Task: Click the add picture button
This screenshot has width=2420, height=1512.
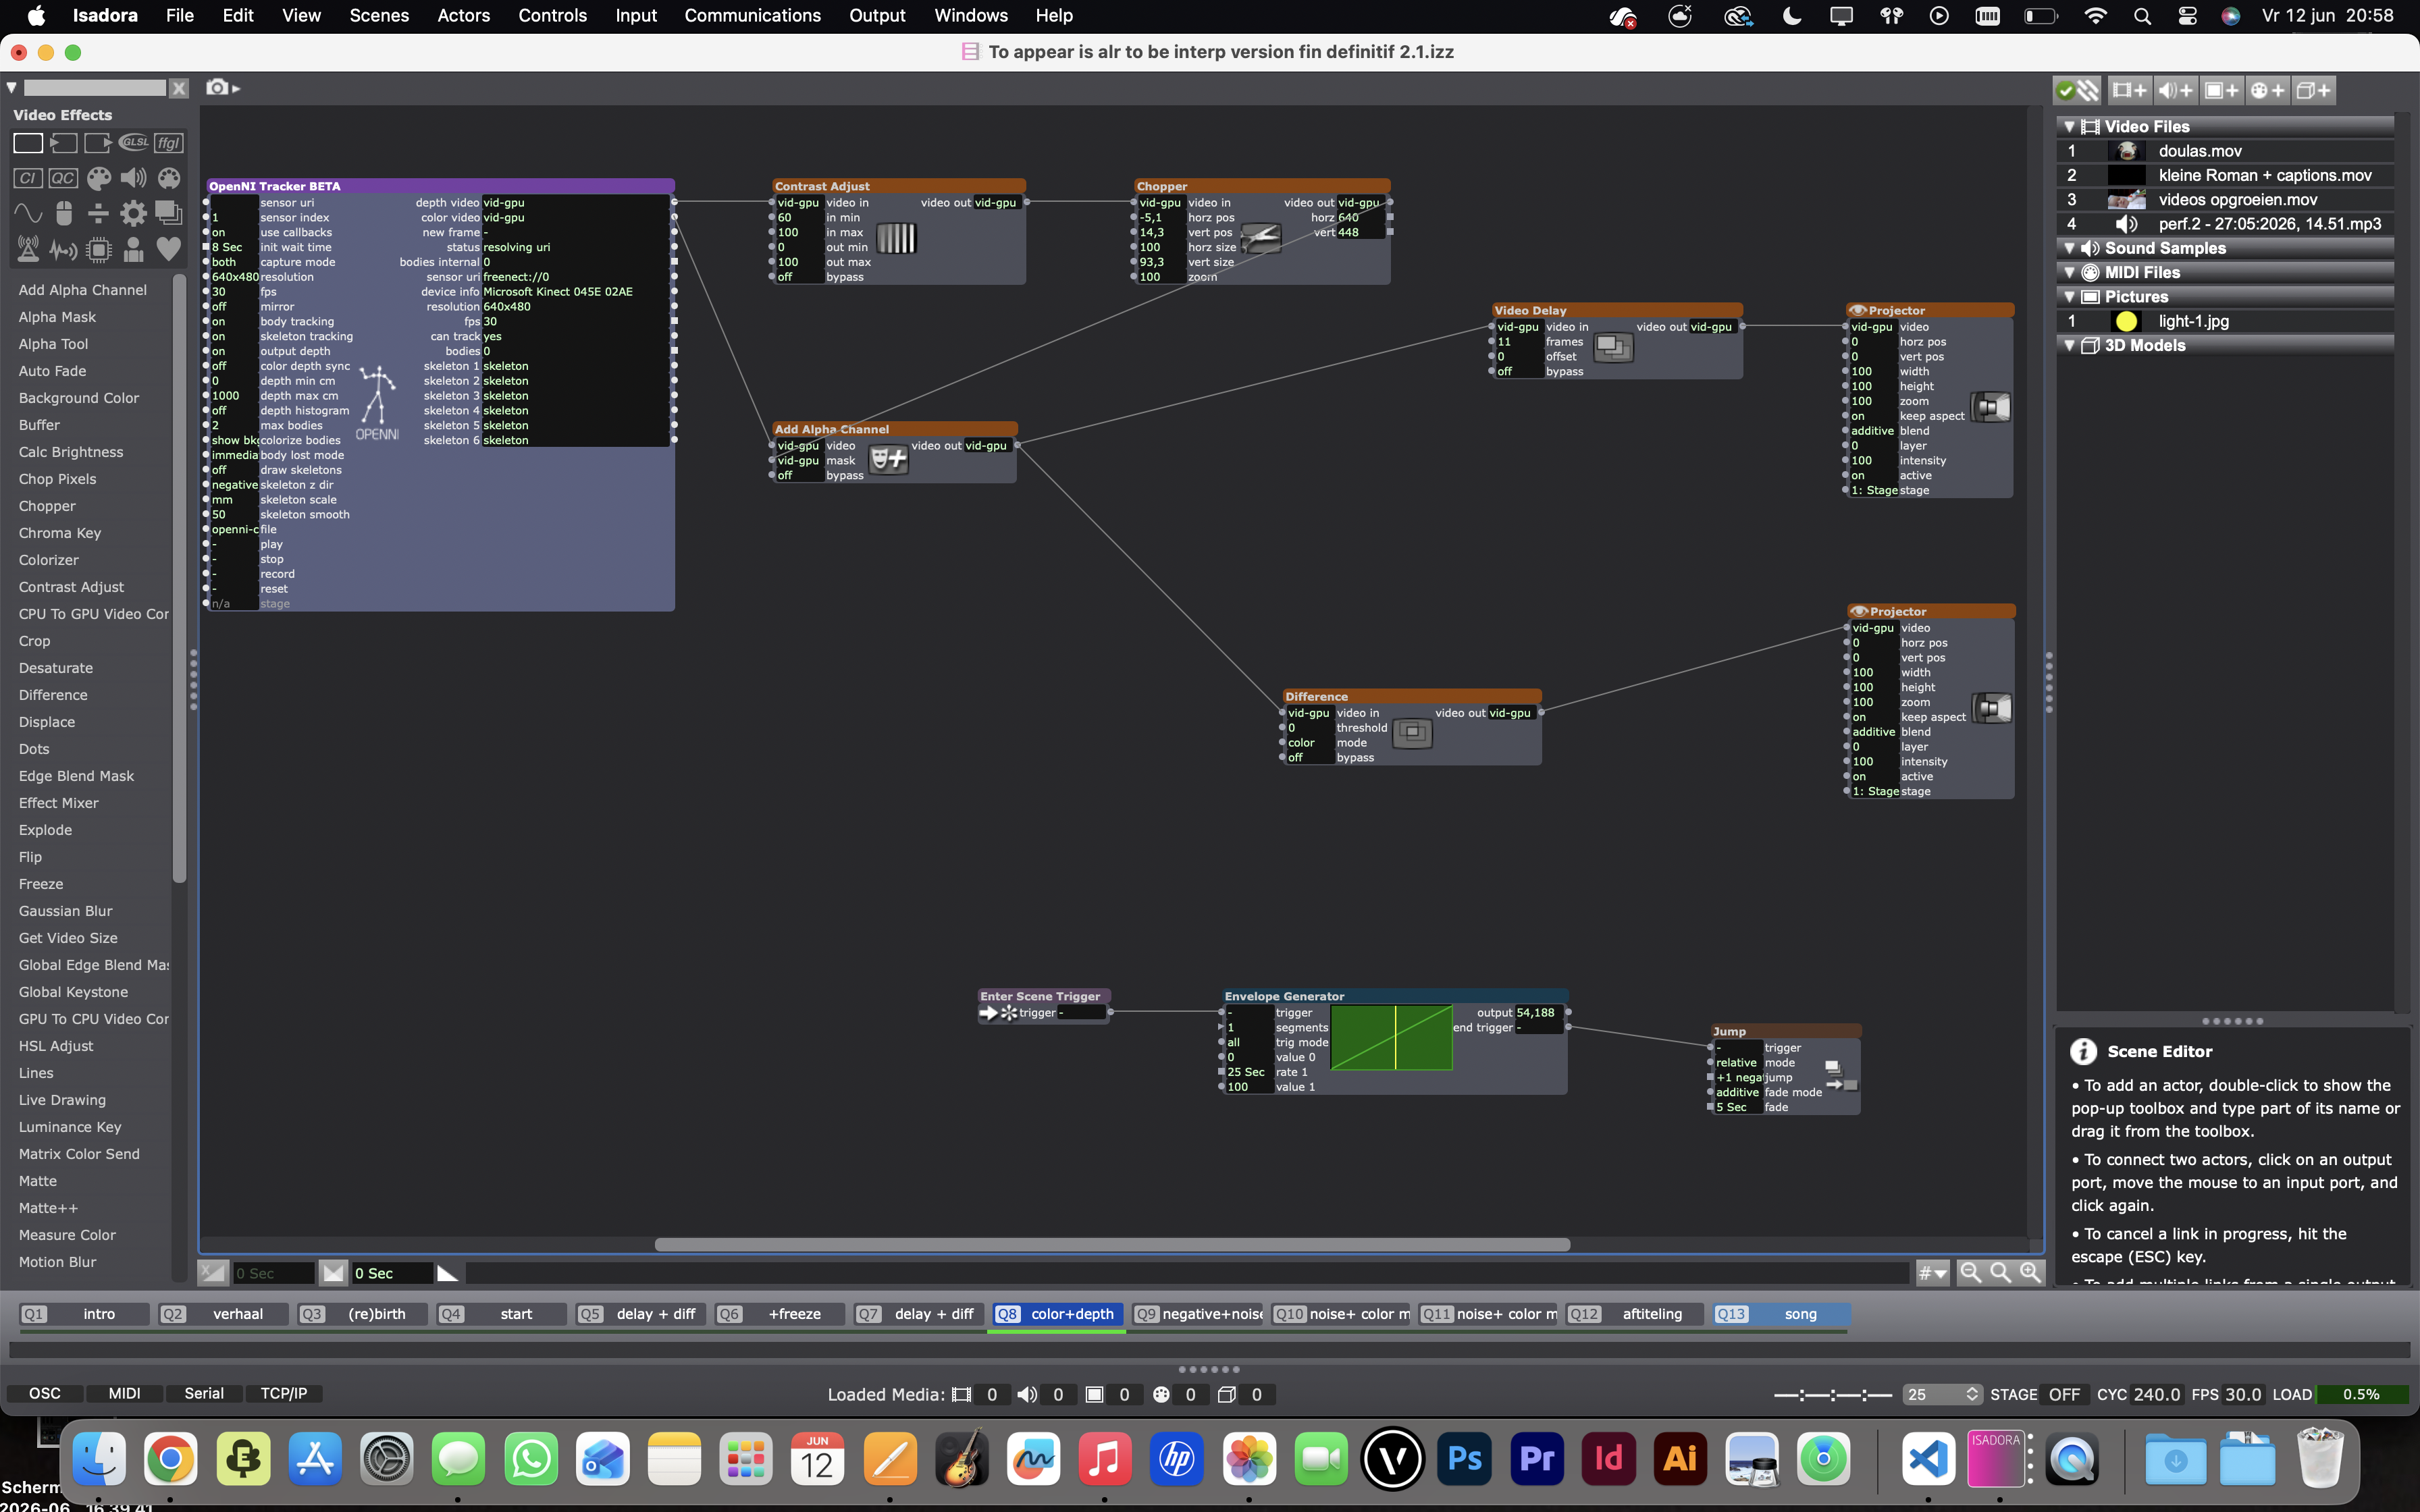Action: [x=2221, y=90]
